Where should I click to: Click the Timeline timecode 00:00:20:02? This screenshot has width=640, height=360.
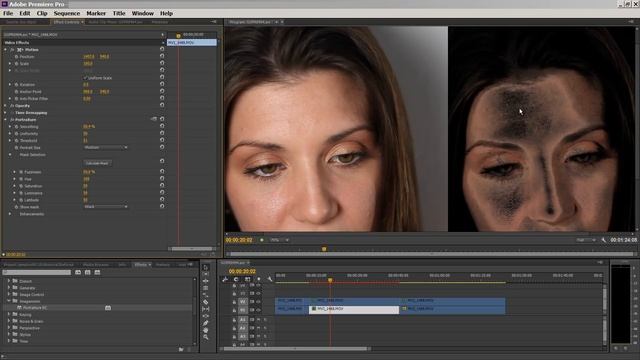[242, 271]
